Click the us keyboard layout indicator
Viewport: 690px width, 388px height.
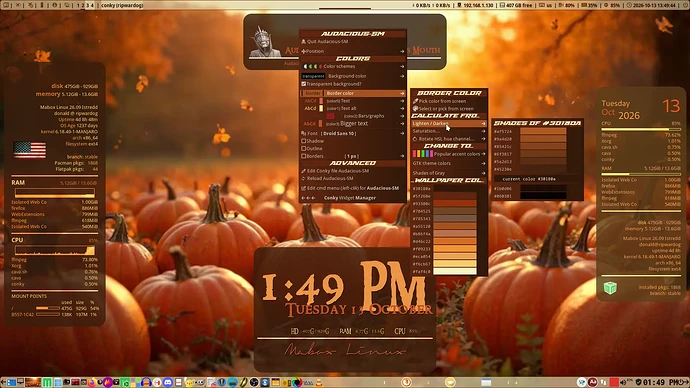point(546,5)
